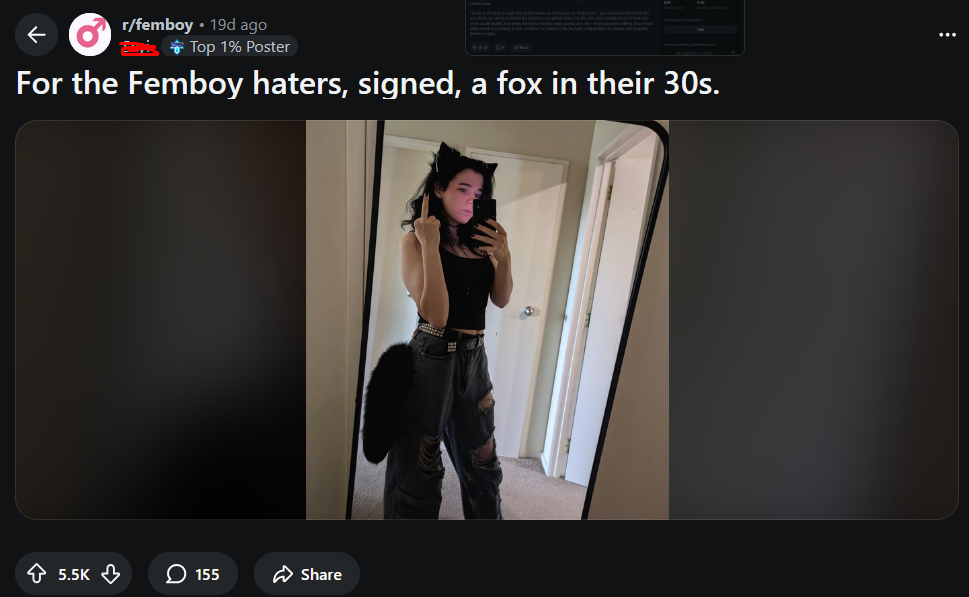Click the blurred area left of the photo
The width and height of the screenshot is (969, 597).
[161, 320]
